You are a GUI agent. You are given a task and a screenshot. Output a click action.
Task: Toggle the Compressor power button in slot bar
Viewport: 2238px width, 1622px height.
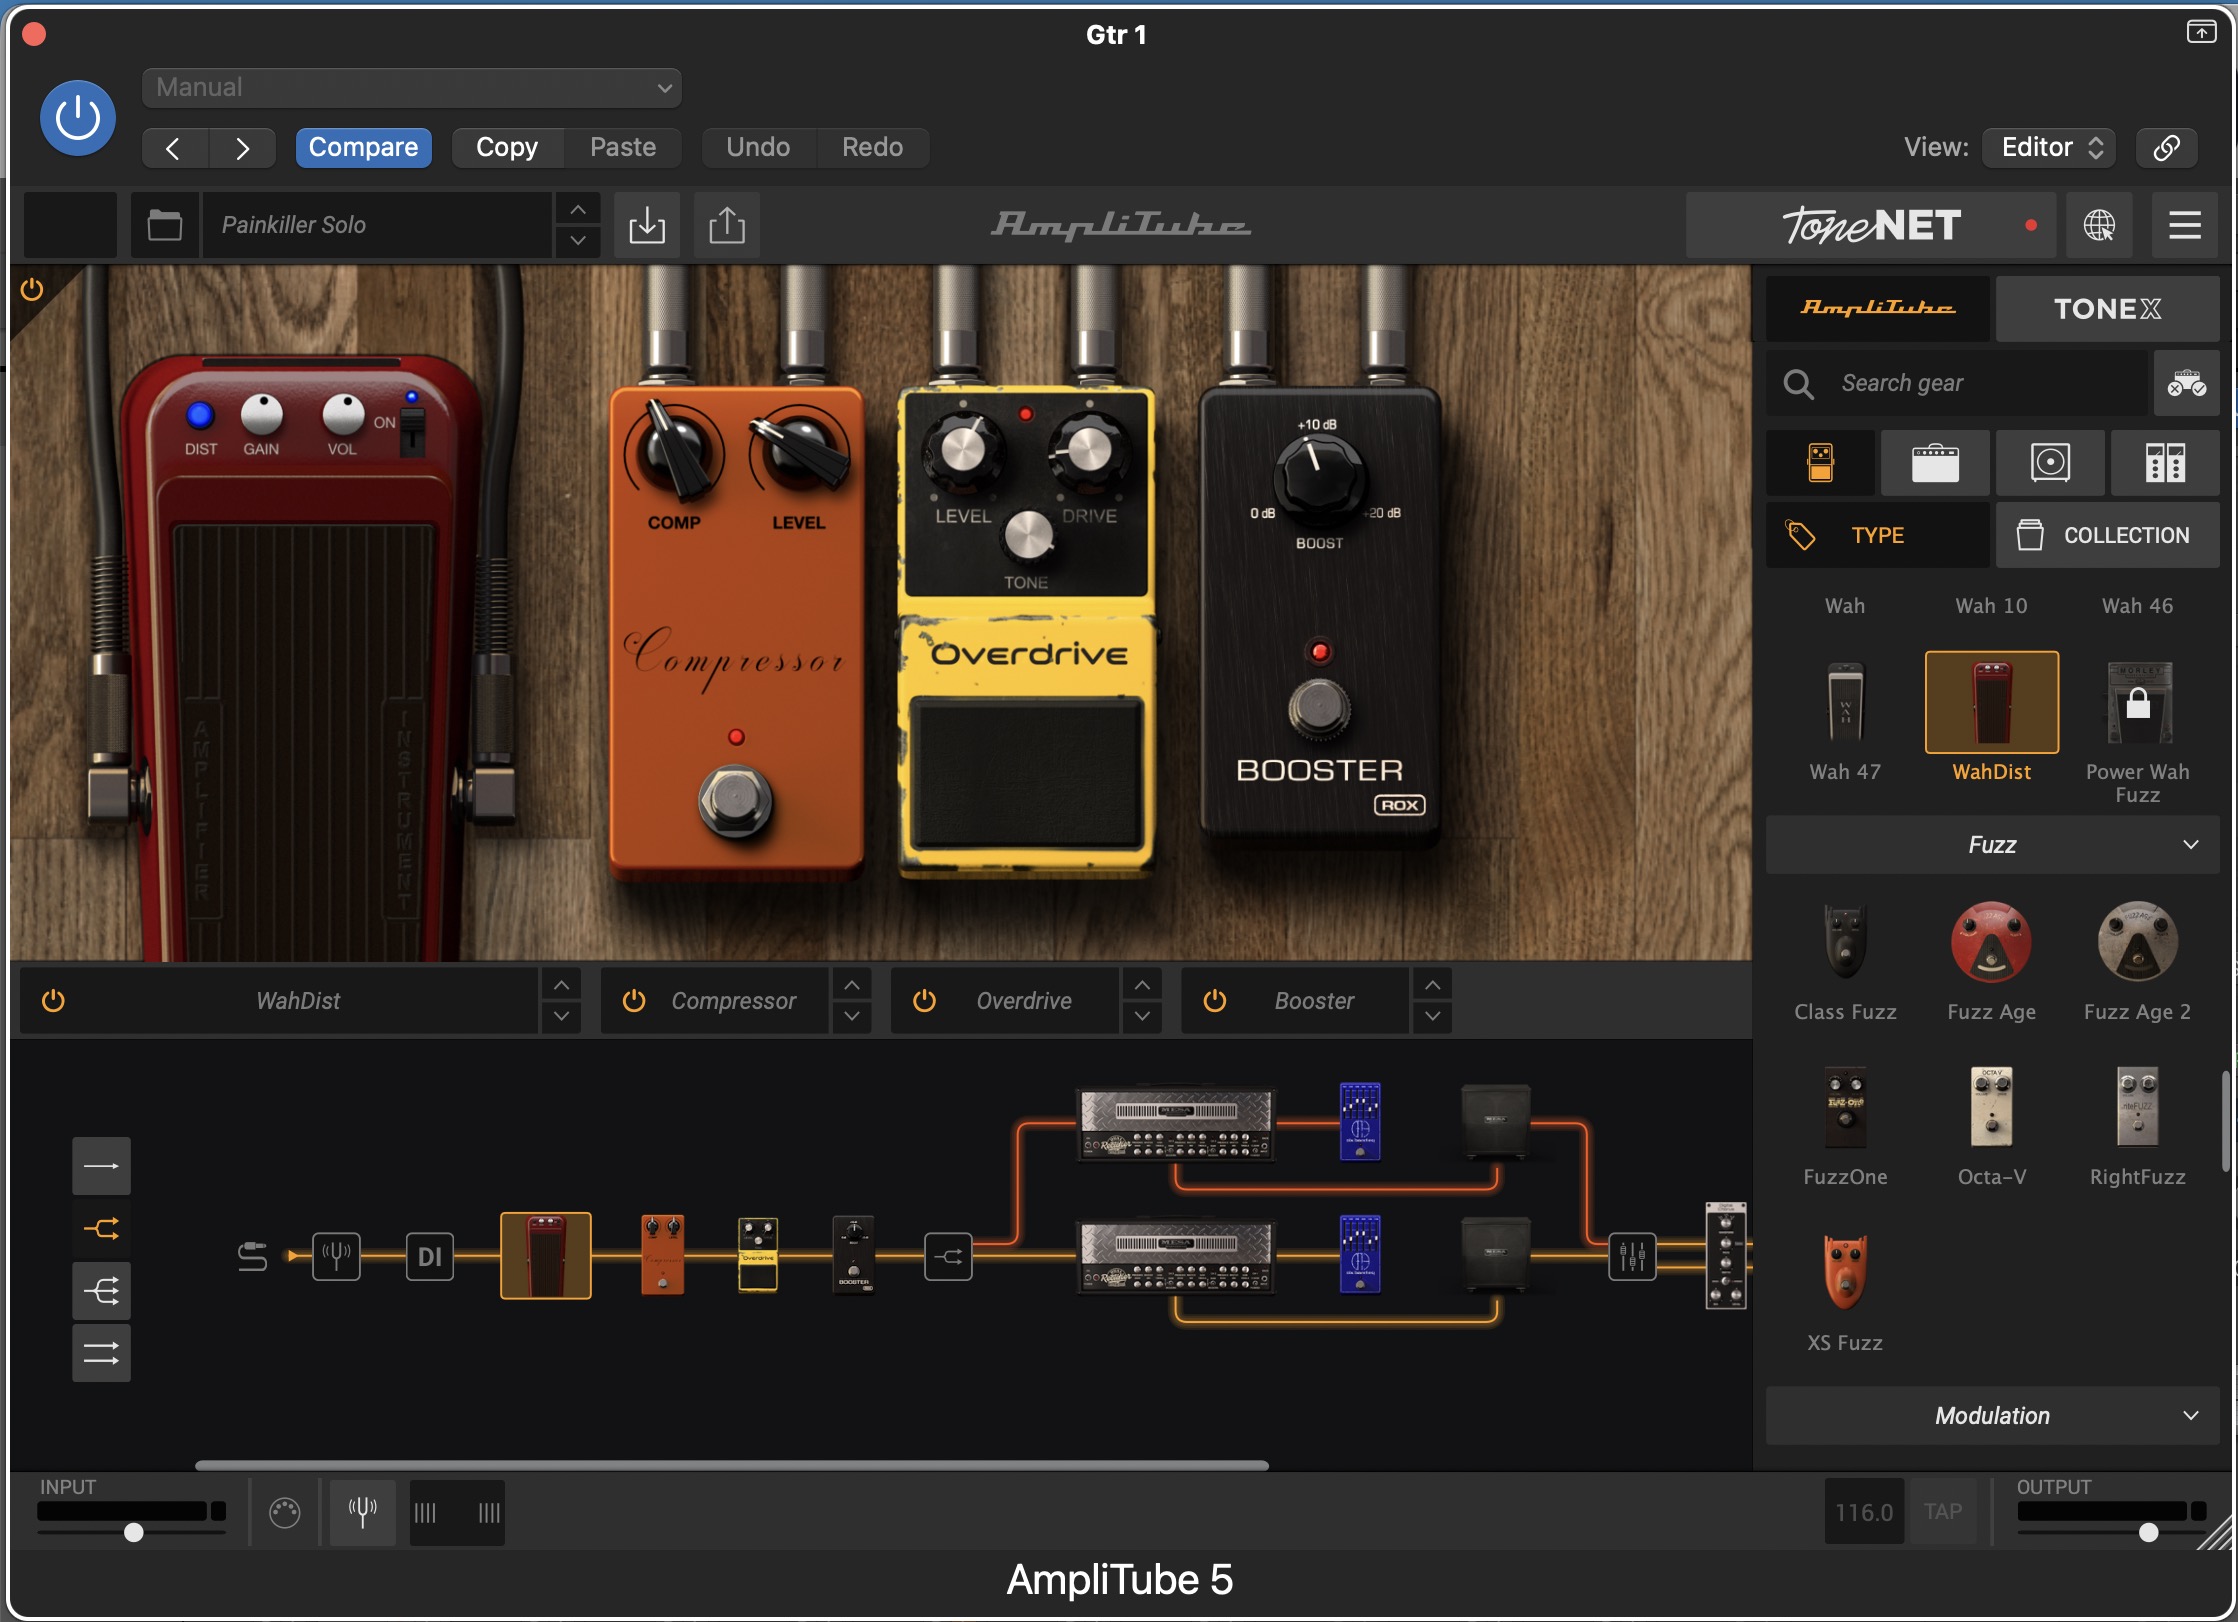pyautogui.click(x=633, y=1000)
